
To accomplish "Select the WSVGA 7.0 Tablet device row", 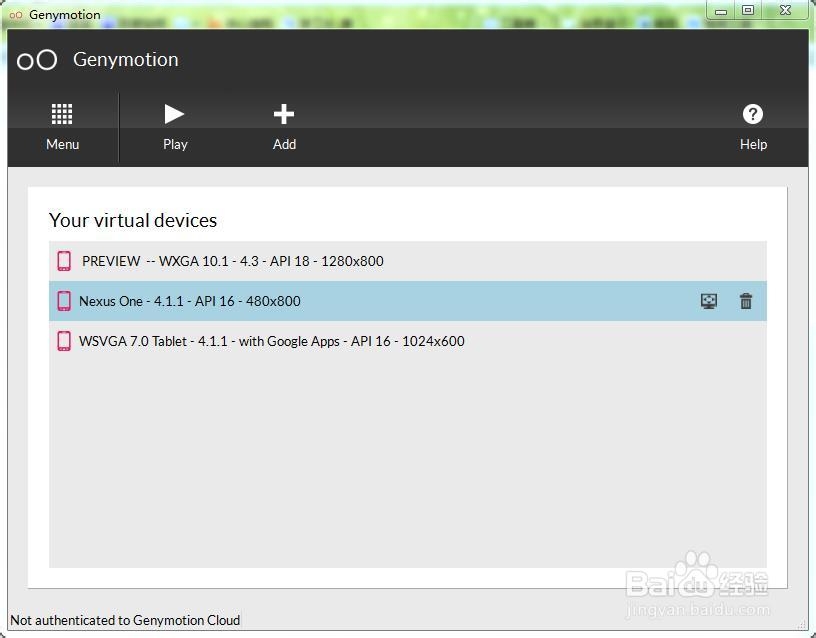I will (x=407, y=341).
